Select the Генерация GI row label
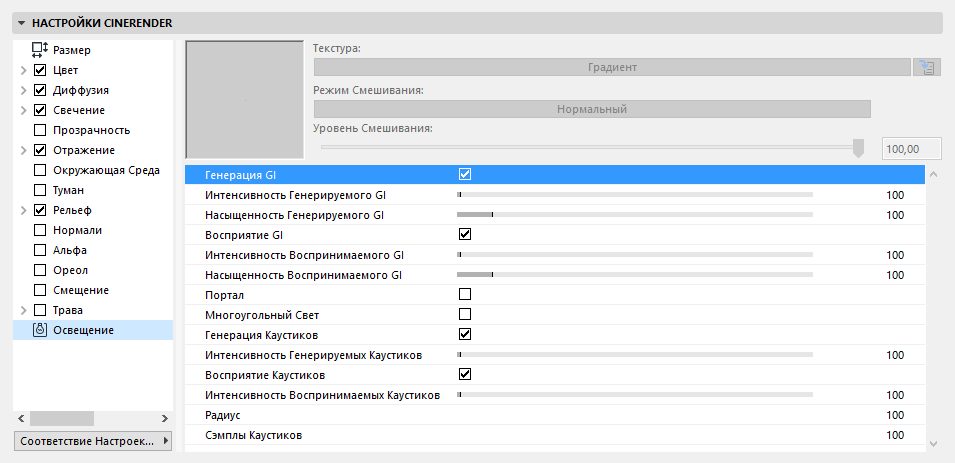 pos(241,175)
